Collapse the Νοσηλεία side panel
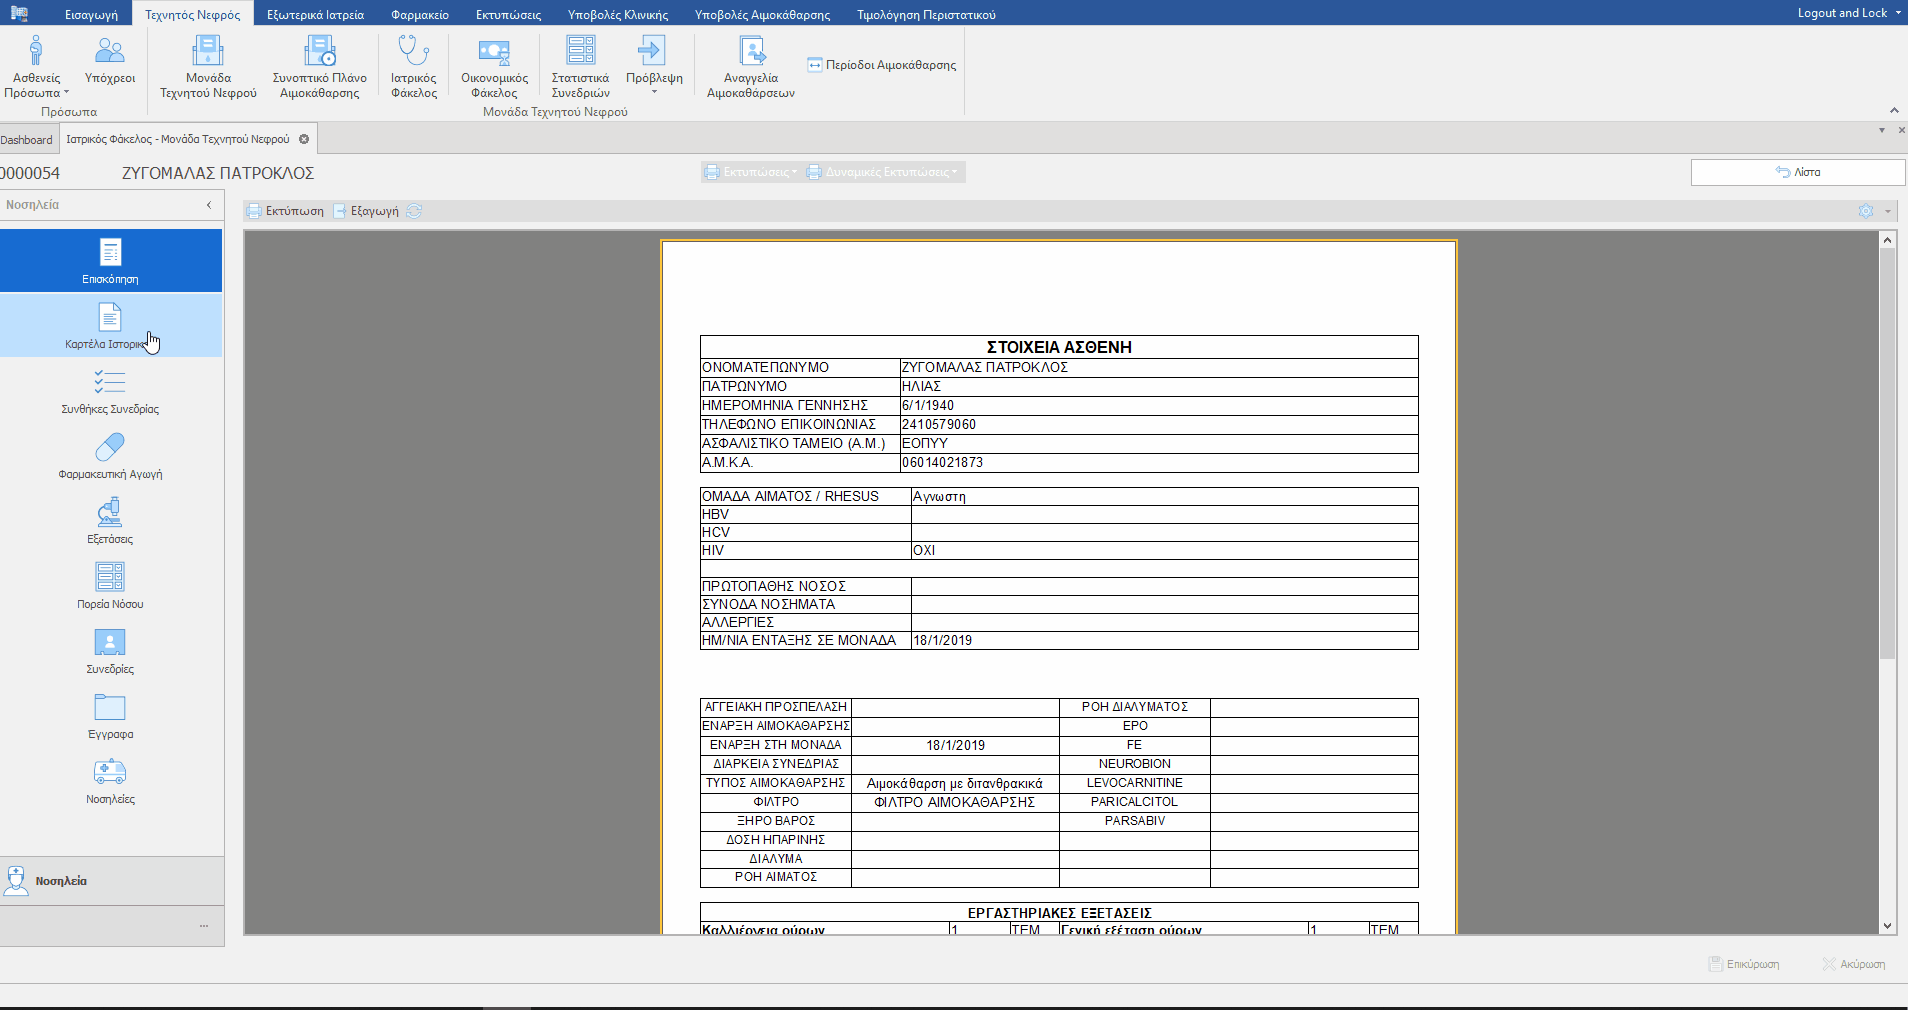1908x1010 pixels. coord(209,205)
